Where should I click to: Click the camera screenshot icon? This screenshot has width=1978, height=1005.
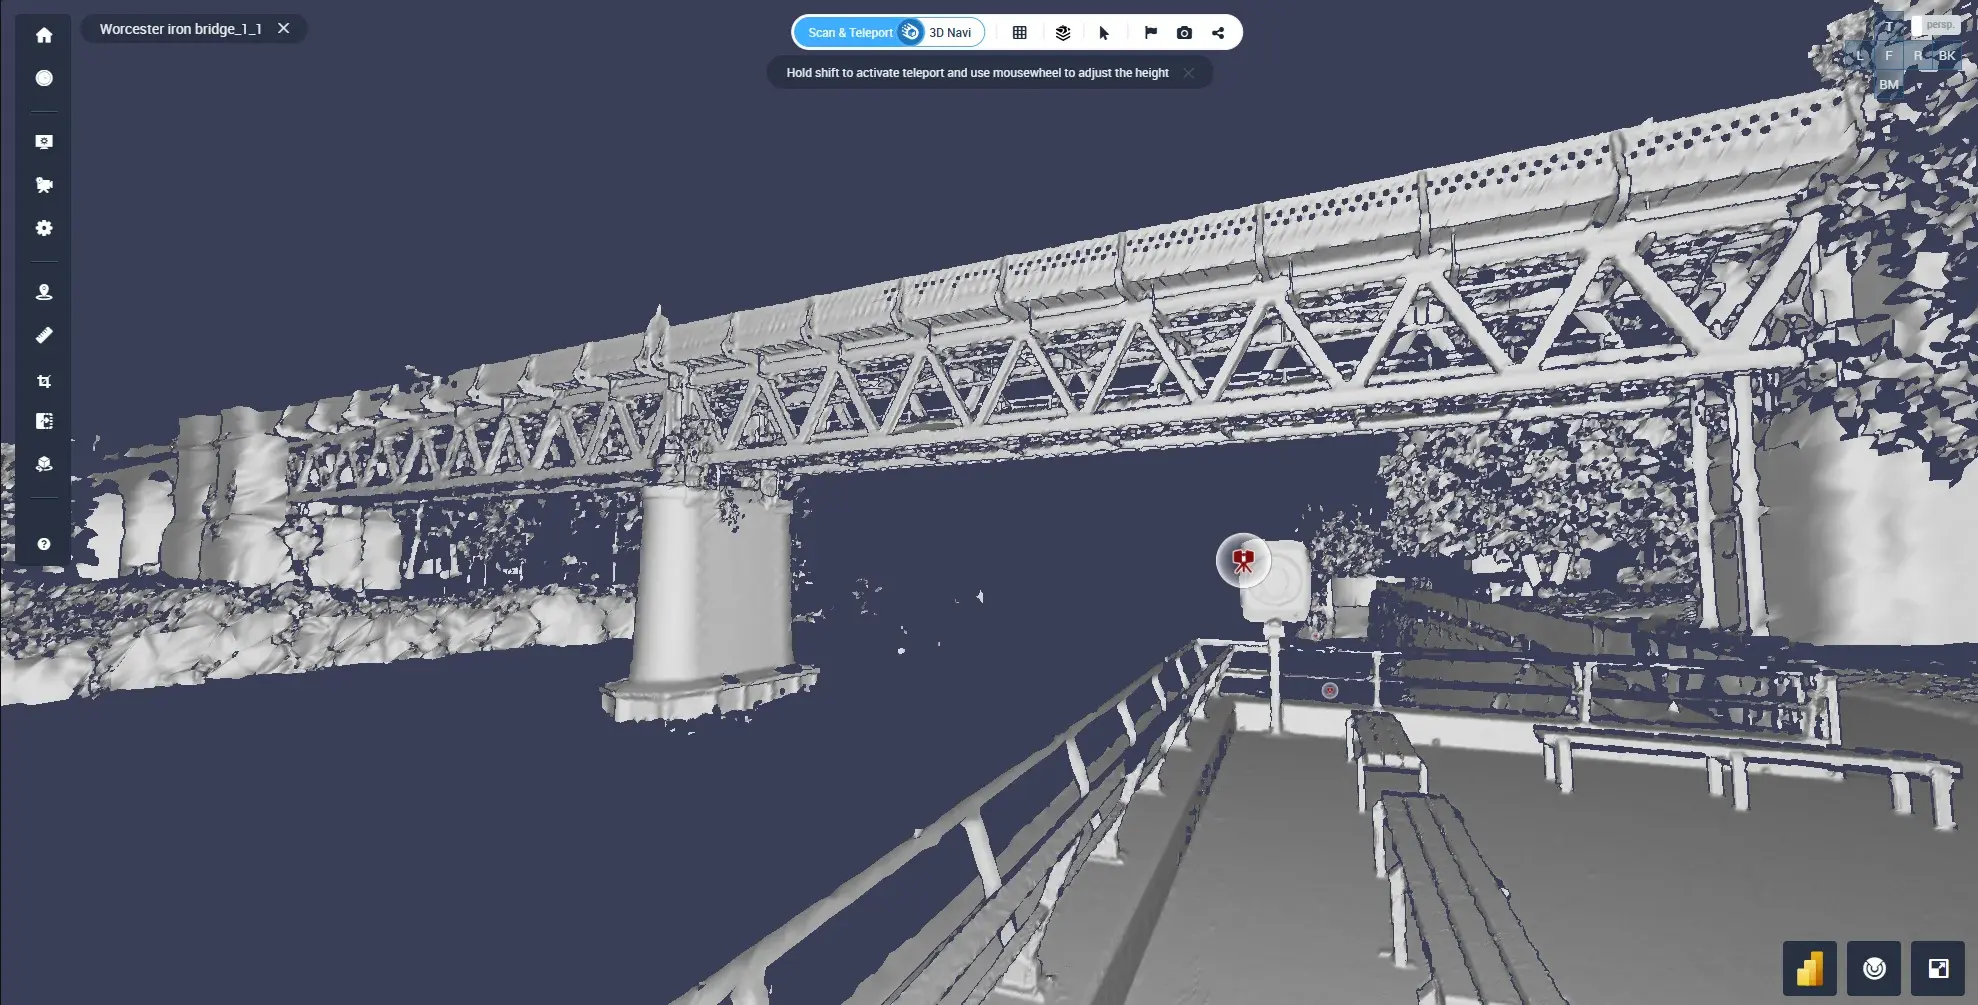pos(1184,33)
